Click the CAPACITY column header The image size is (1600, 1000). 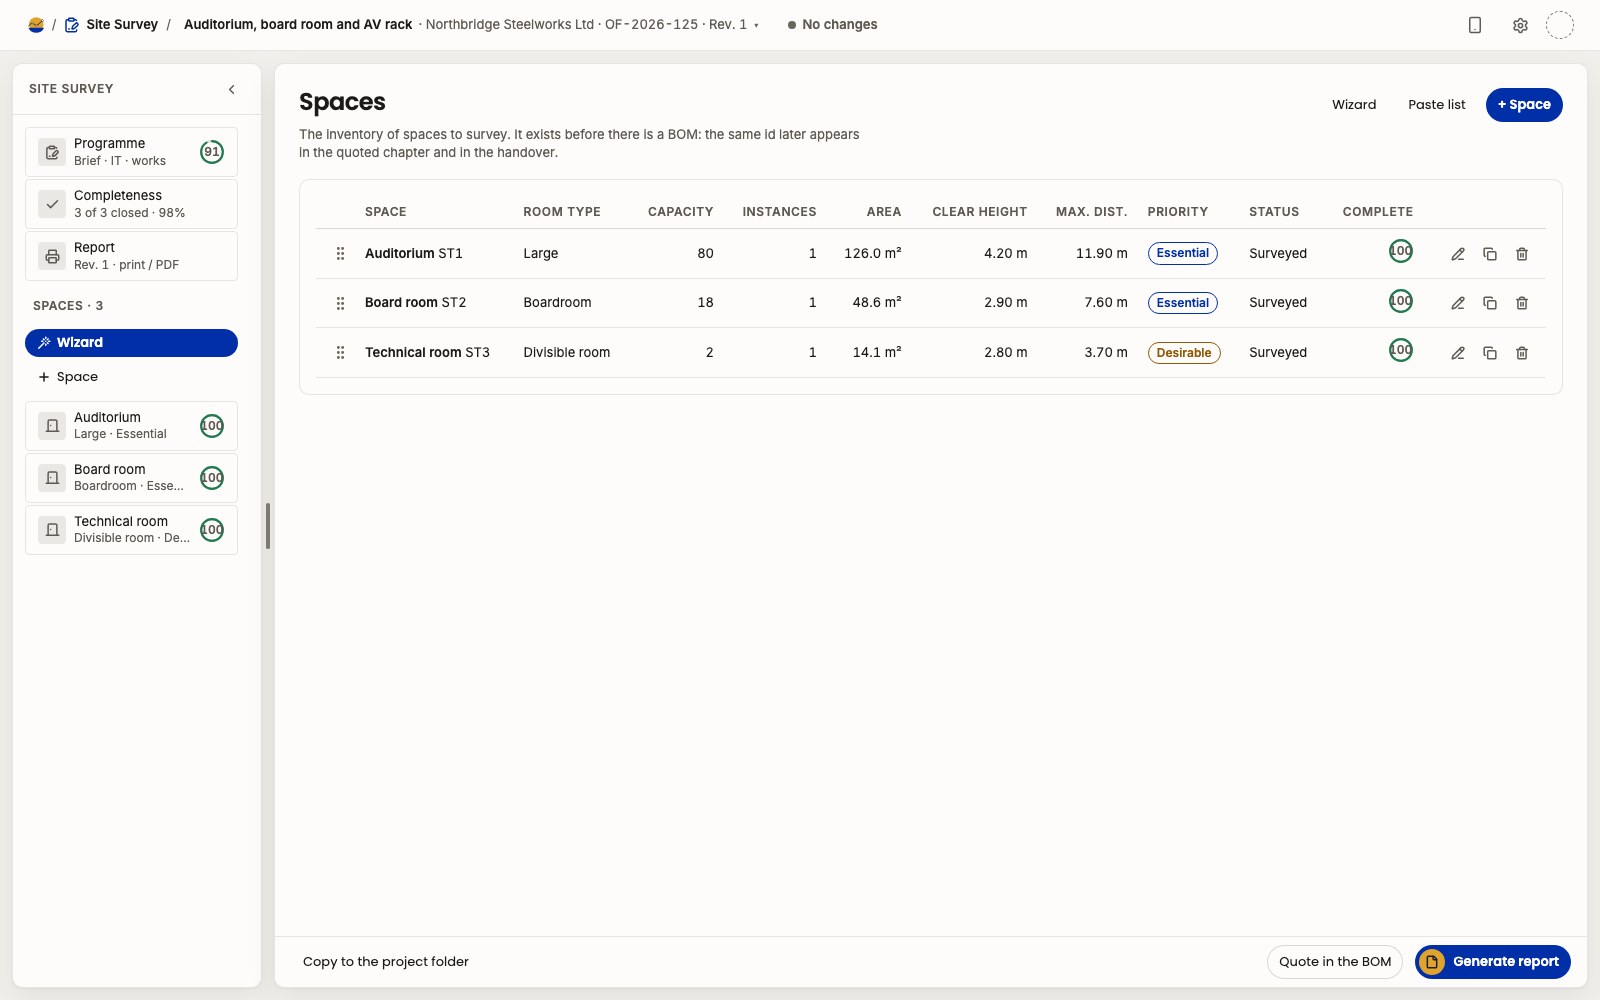point(680,212)
